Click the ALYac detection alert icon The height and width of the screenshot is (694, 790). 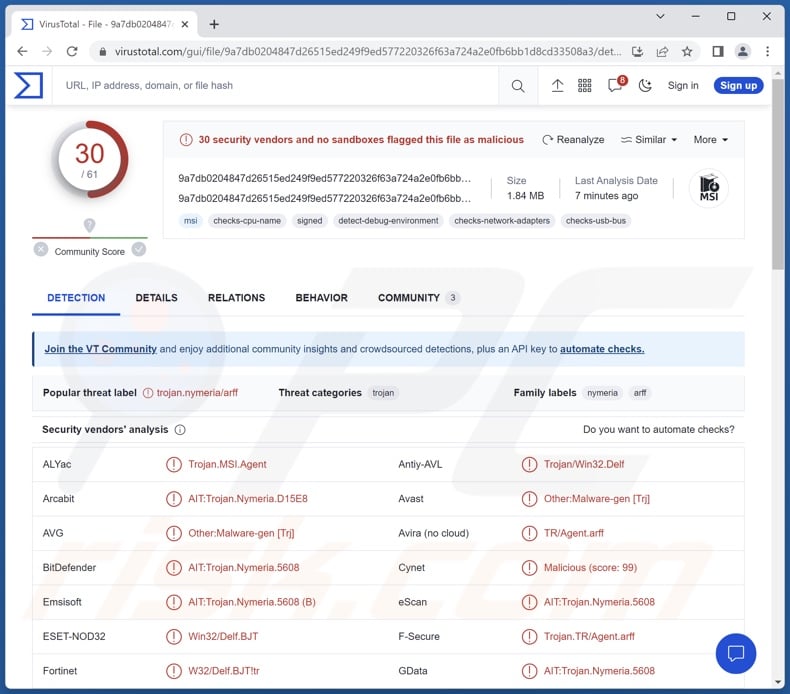point(174,464)
